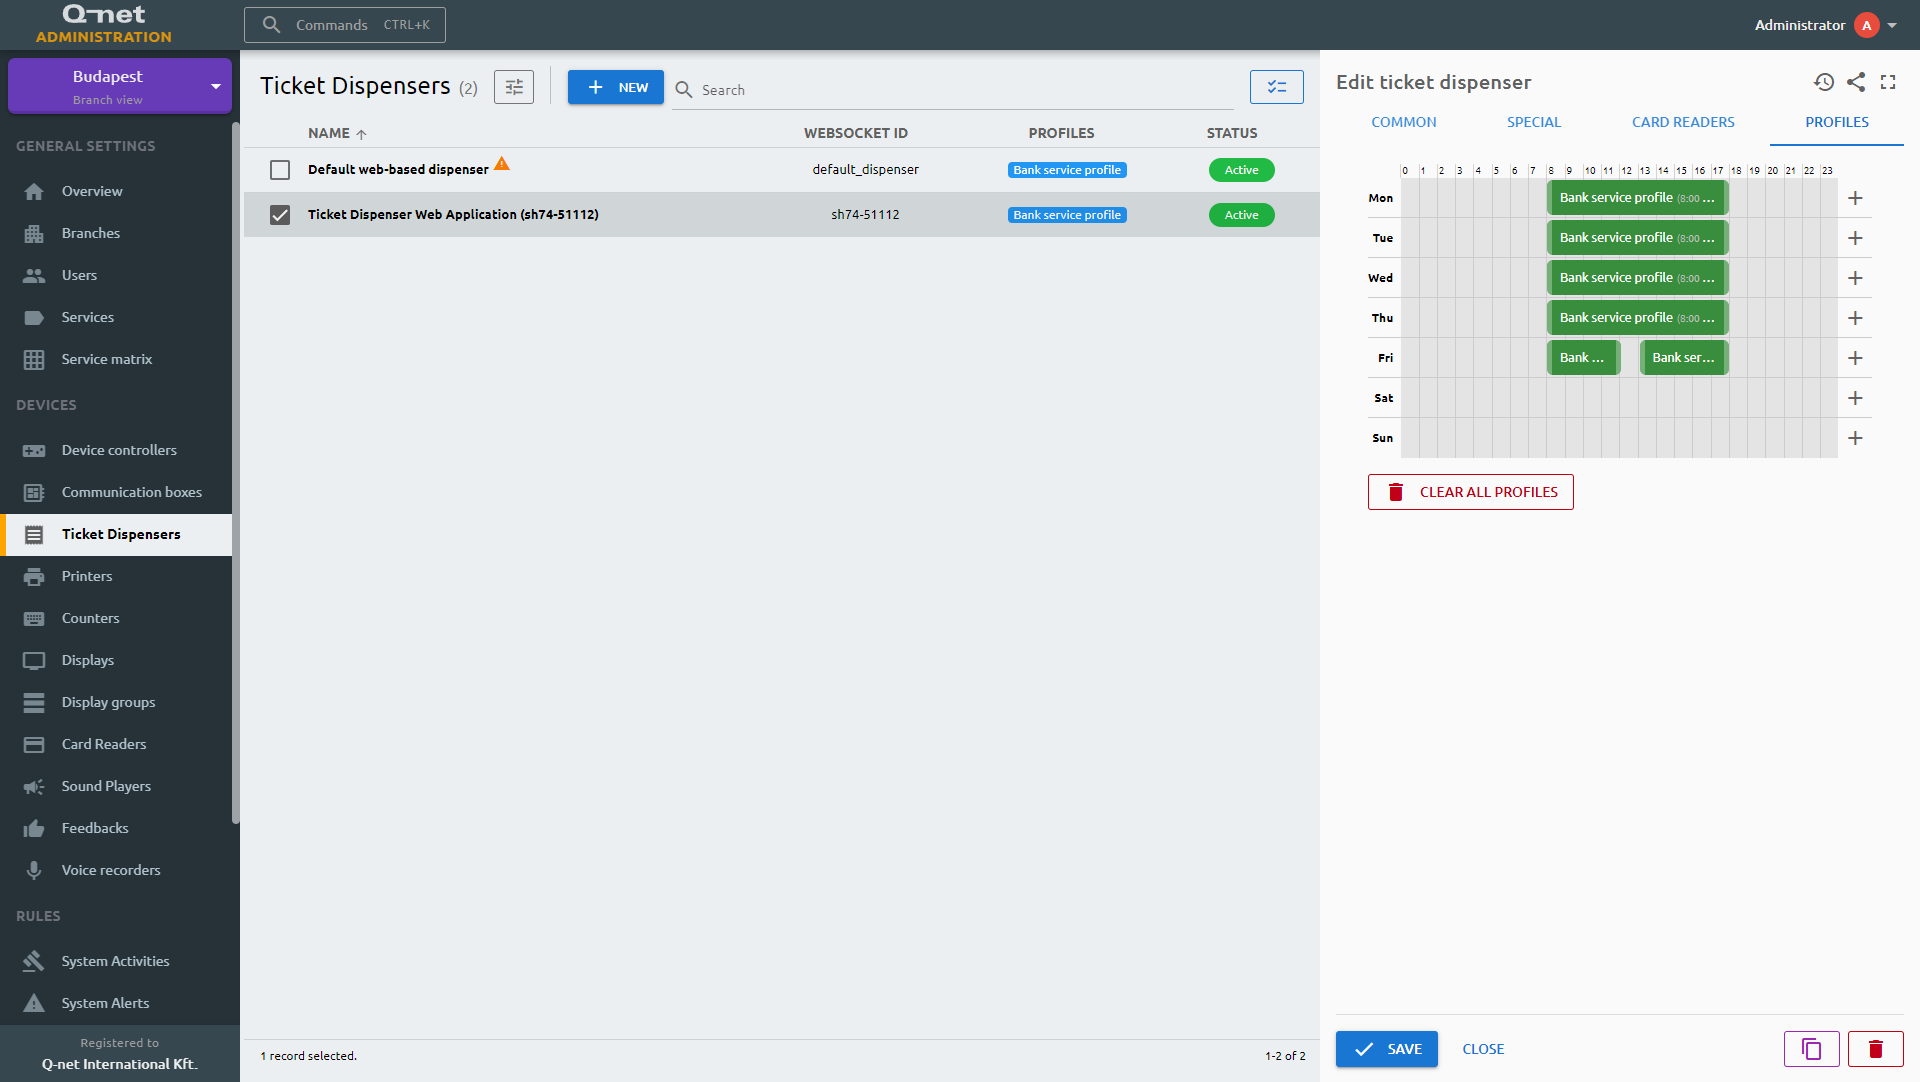Open Overview from the sidebar
This screenshot has width=1920, height=1082.
point(116,191)
